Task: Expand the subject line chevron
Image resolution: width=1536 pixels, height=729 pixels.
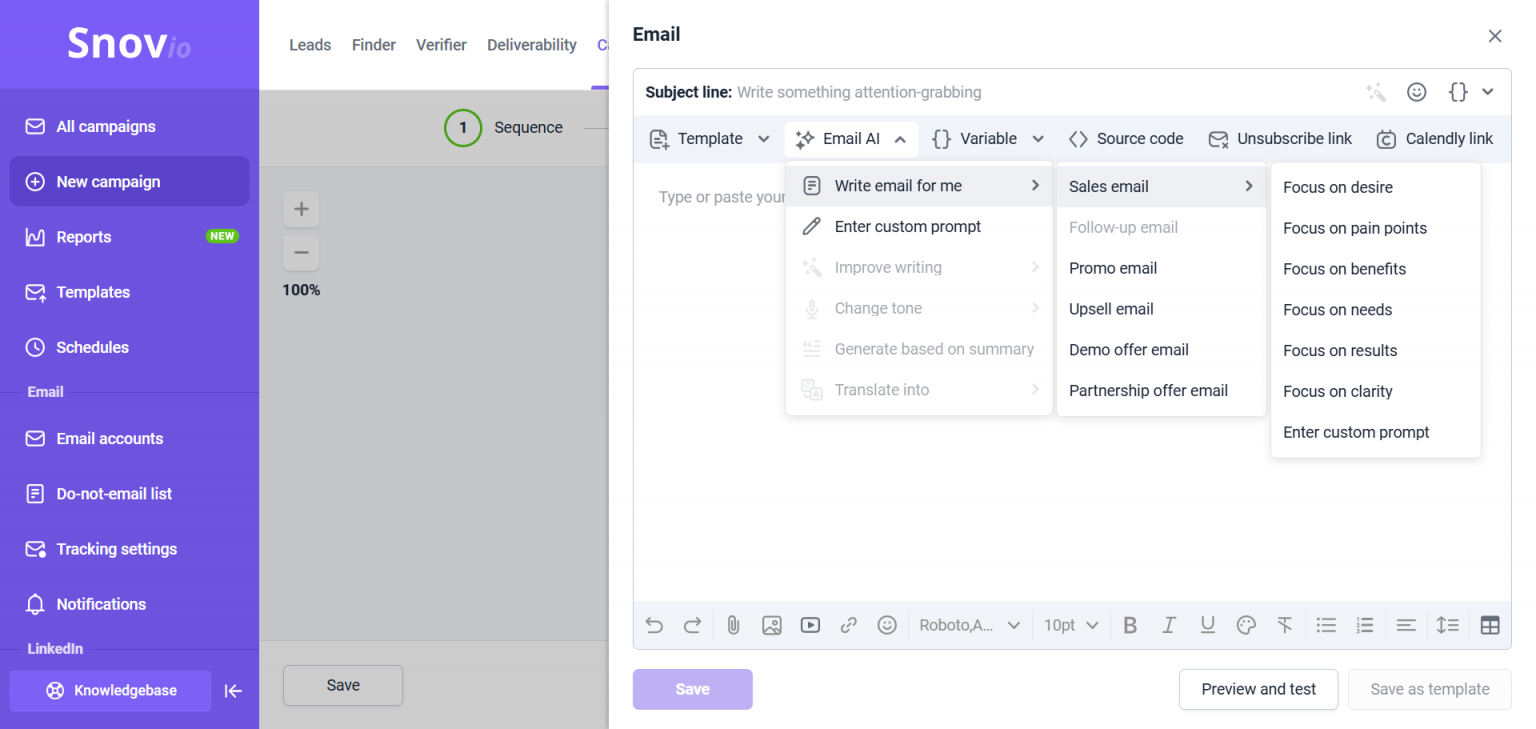Action: [1488, 92]
